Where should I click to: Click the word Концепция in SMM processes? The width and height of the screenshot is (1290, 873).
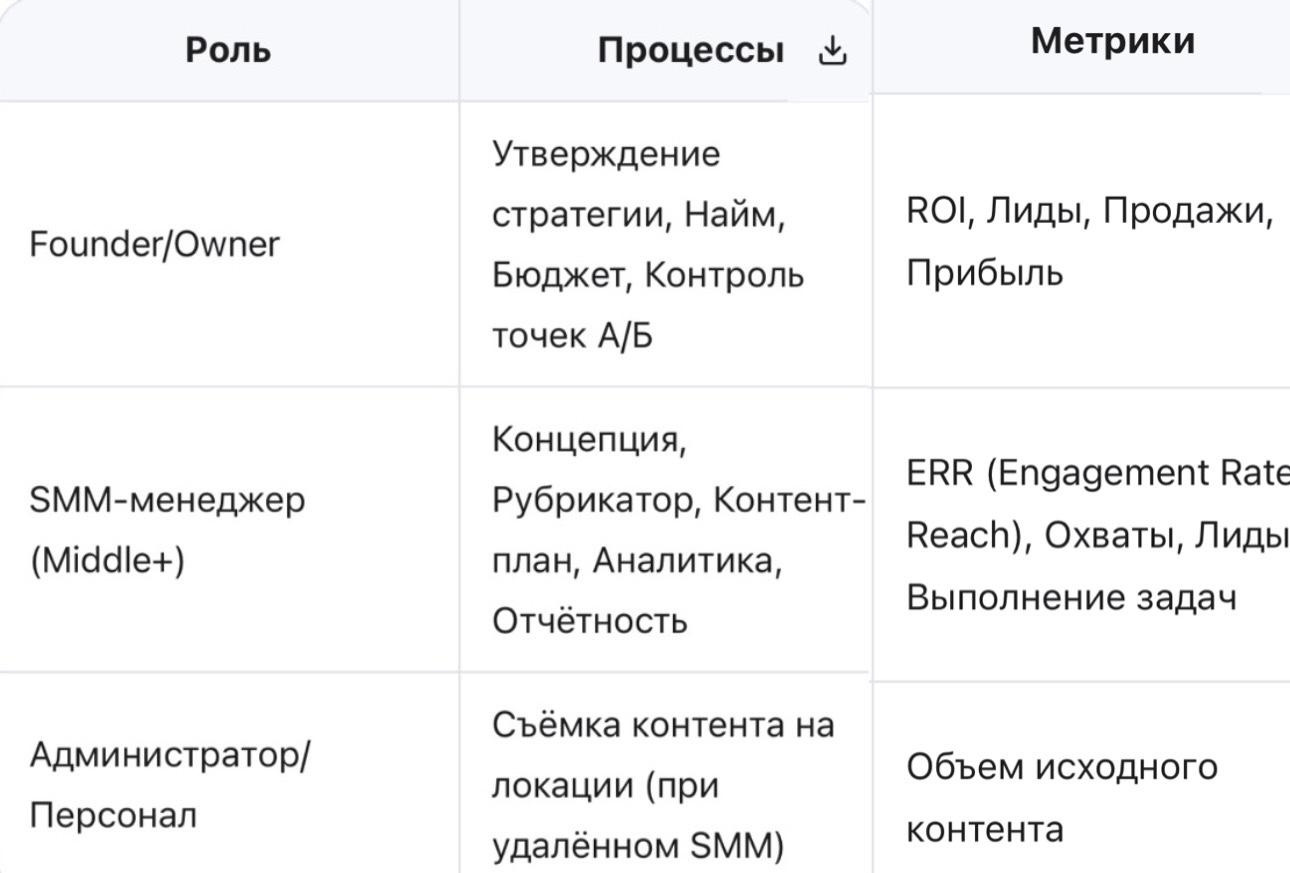pyautogui.click(x=589, y=440)
